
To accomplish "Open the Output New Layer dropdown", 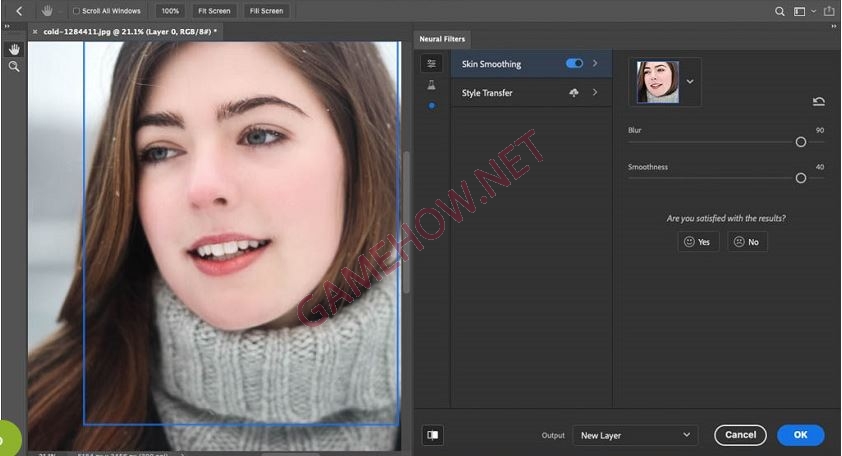I will pos(635,435).
